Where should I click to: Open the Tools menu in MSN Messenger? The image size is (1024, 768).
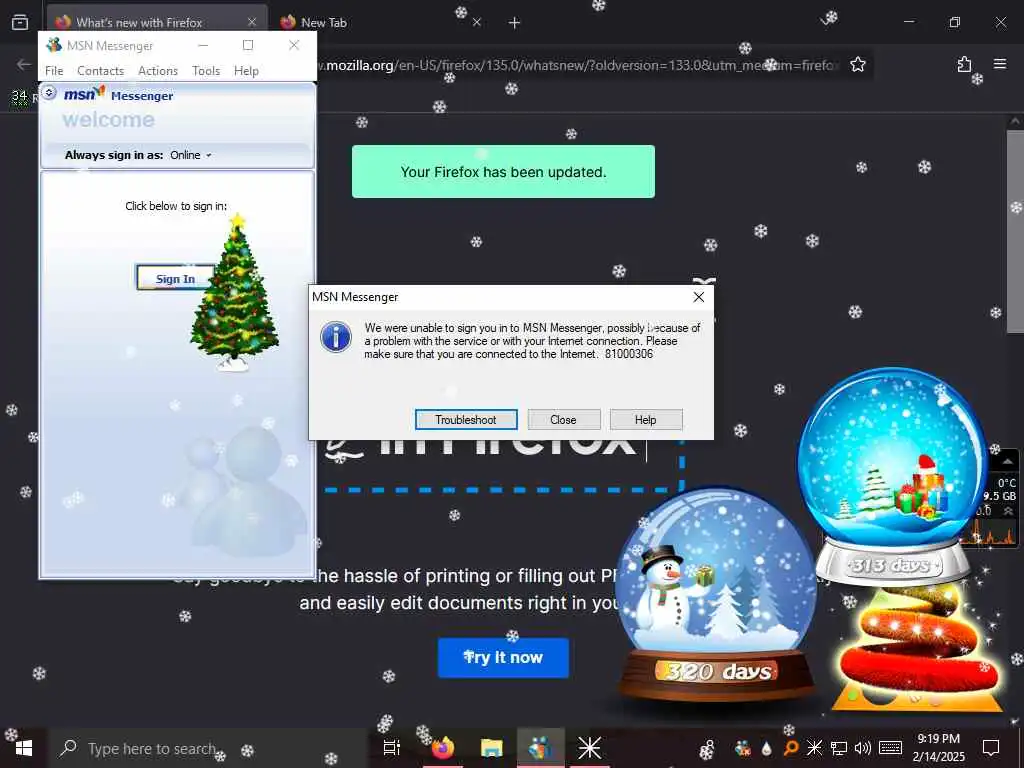[x=206, y=71]
